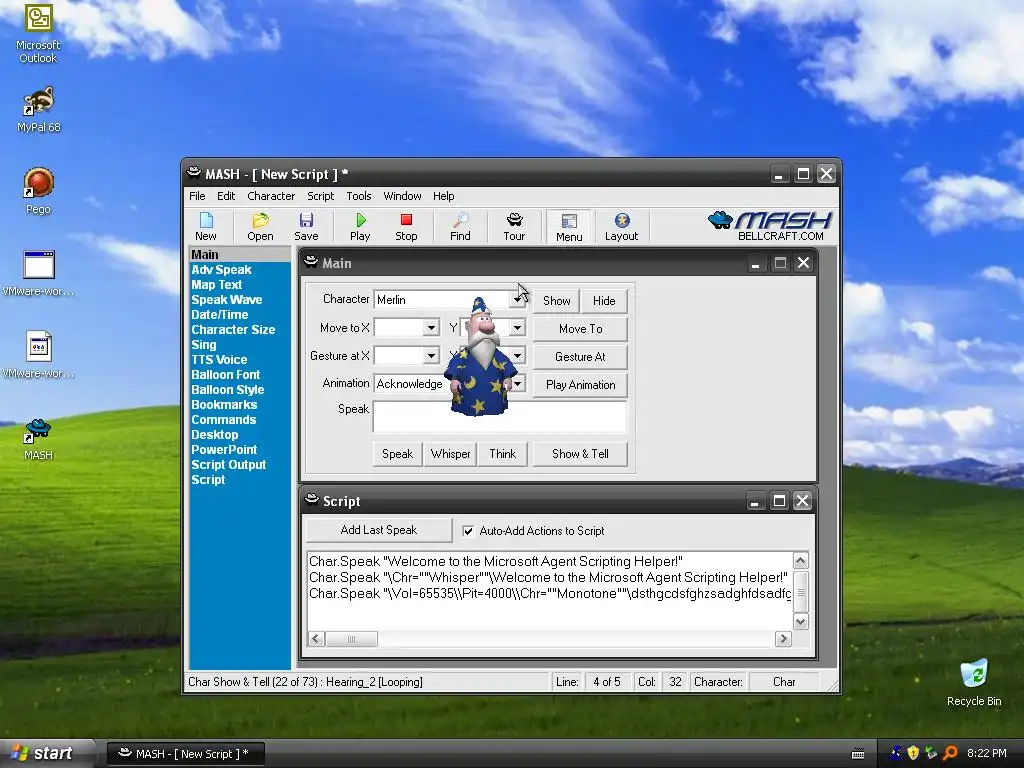Expand the Move to X dropdown

coord(431,328)
